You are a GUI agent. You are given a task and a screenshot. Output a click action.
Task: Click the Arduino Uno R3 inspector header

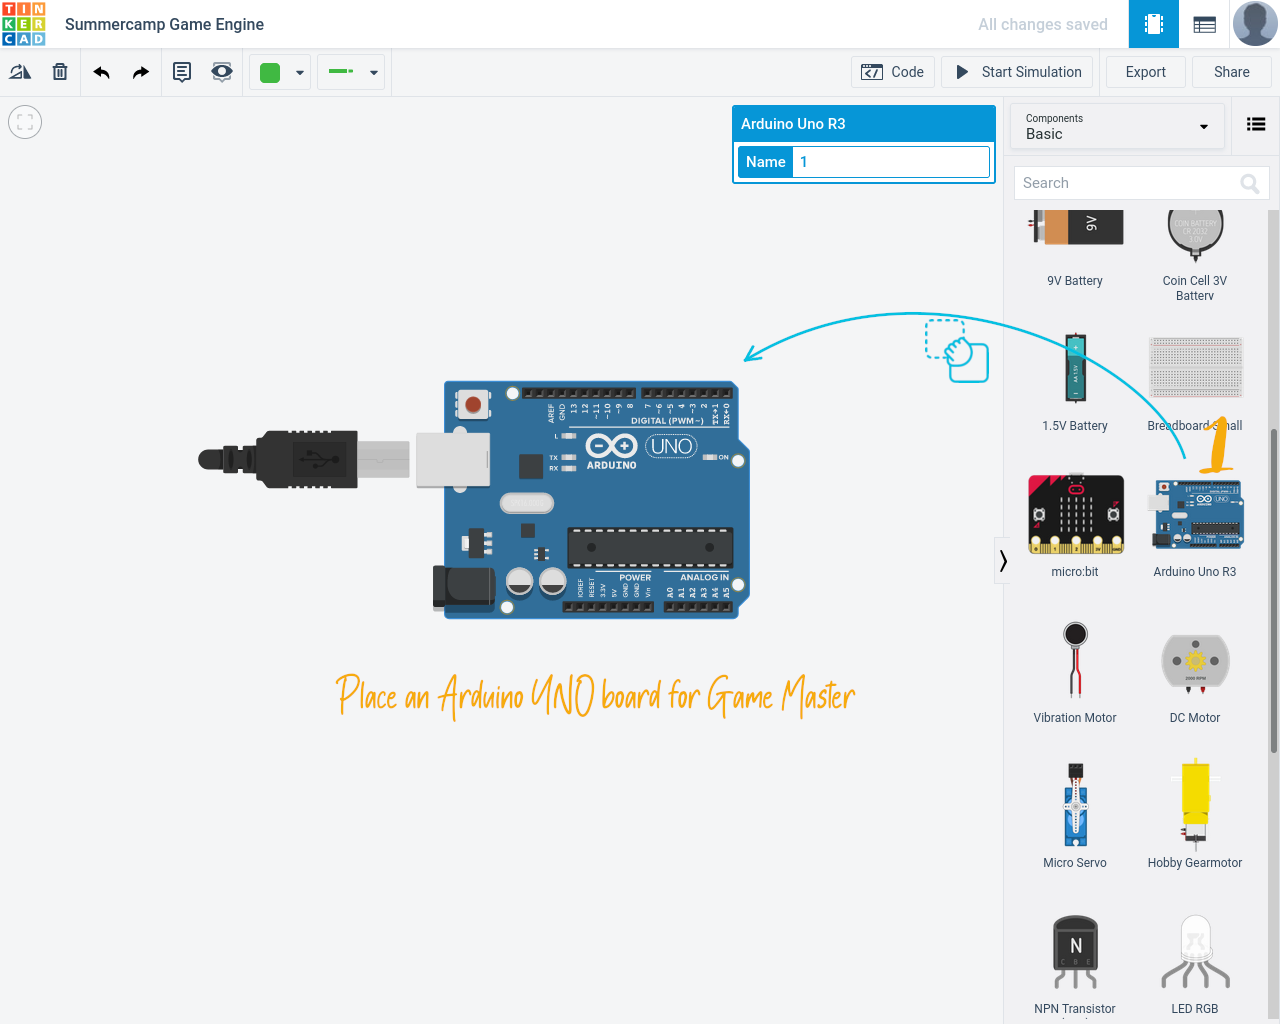point(864,124)
